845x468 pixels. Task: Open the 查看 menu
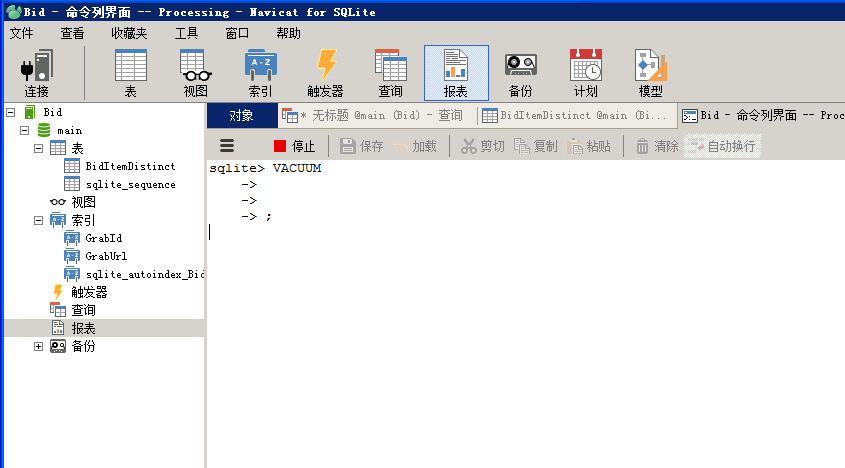click(72, 33)
